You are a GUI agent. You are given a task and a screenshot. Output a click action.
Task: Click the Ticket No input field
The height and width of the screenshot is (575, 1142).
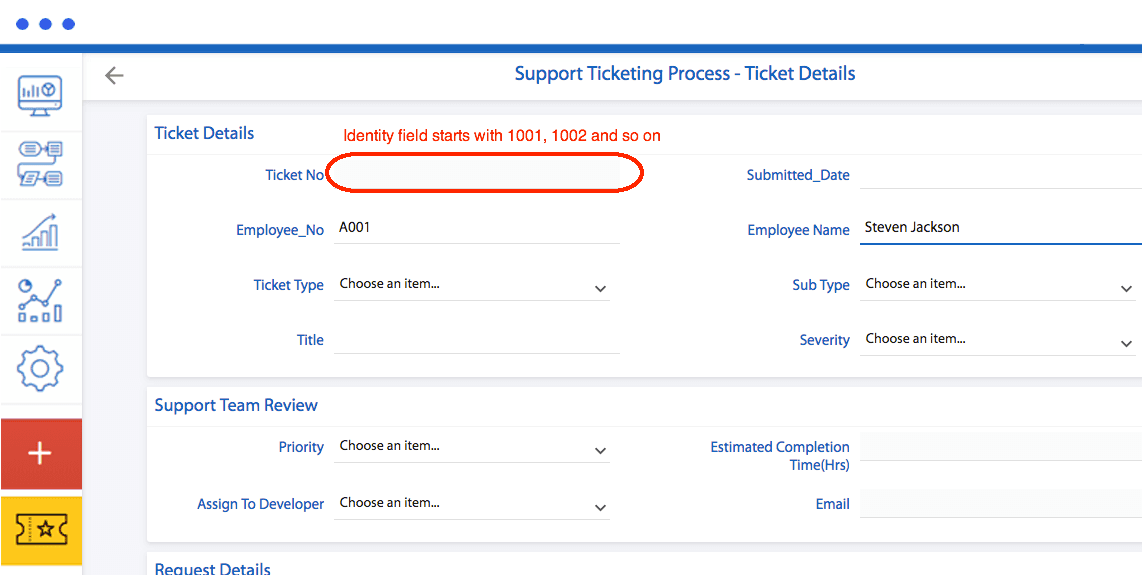(x=484, y=174)
